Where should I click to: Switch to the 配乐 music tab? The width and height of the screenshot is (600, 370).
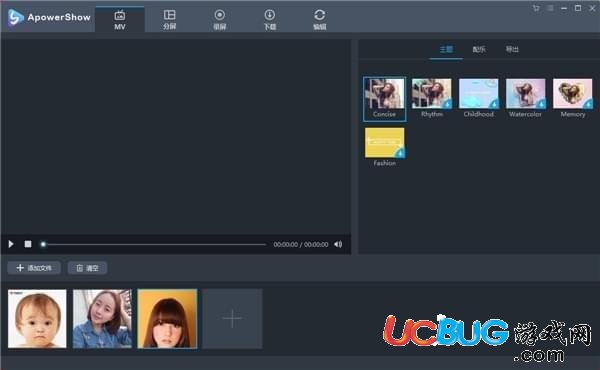pos(479,49)
